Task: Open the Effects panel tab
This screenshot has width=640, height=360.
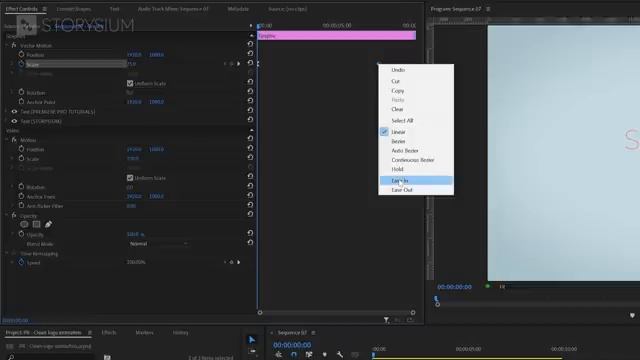Action: 109,333
